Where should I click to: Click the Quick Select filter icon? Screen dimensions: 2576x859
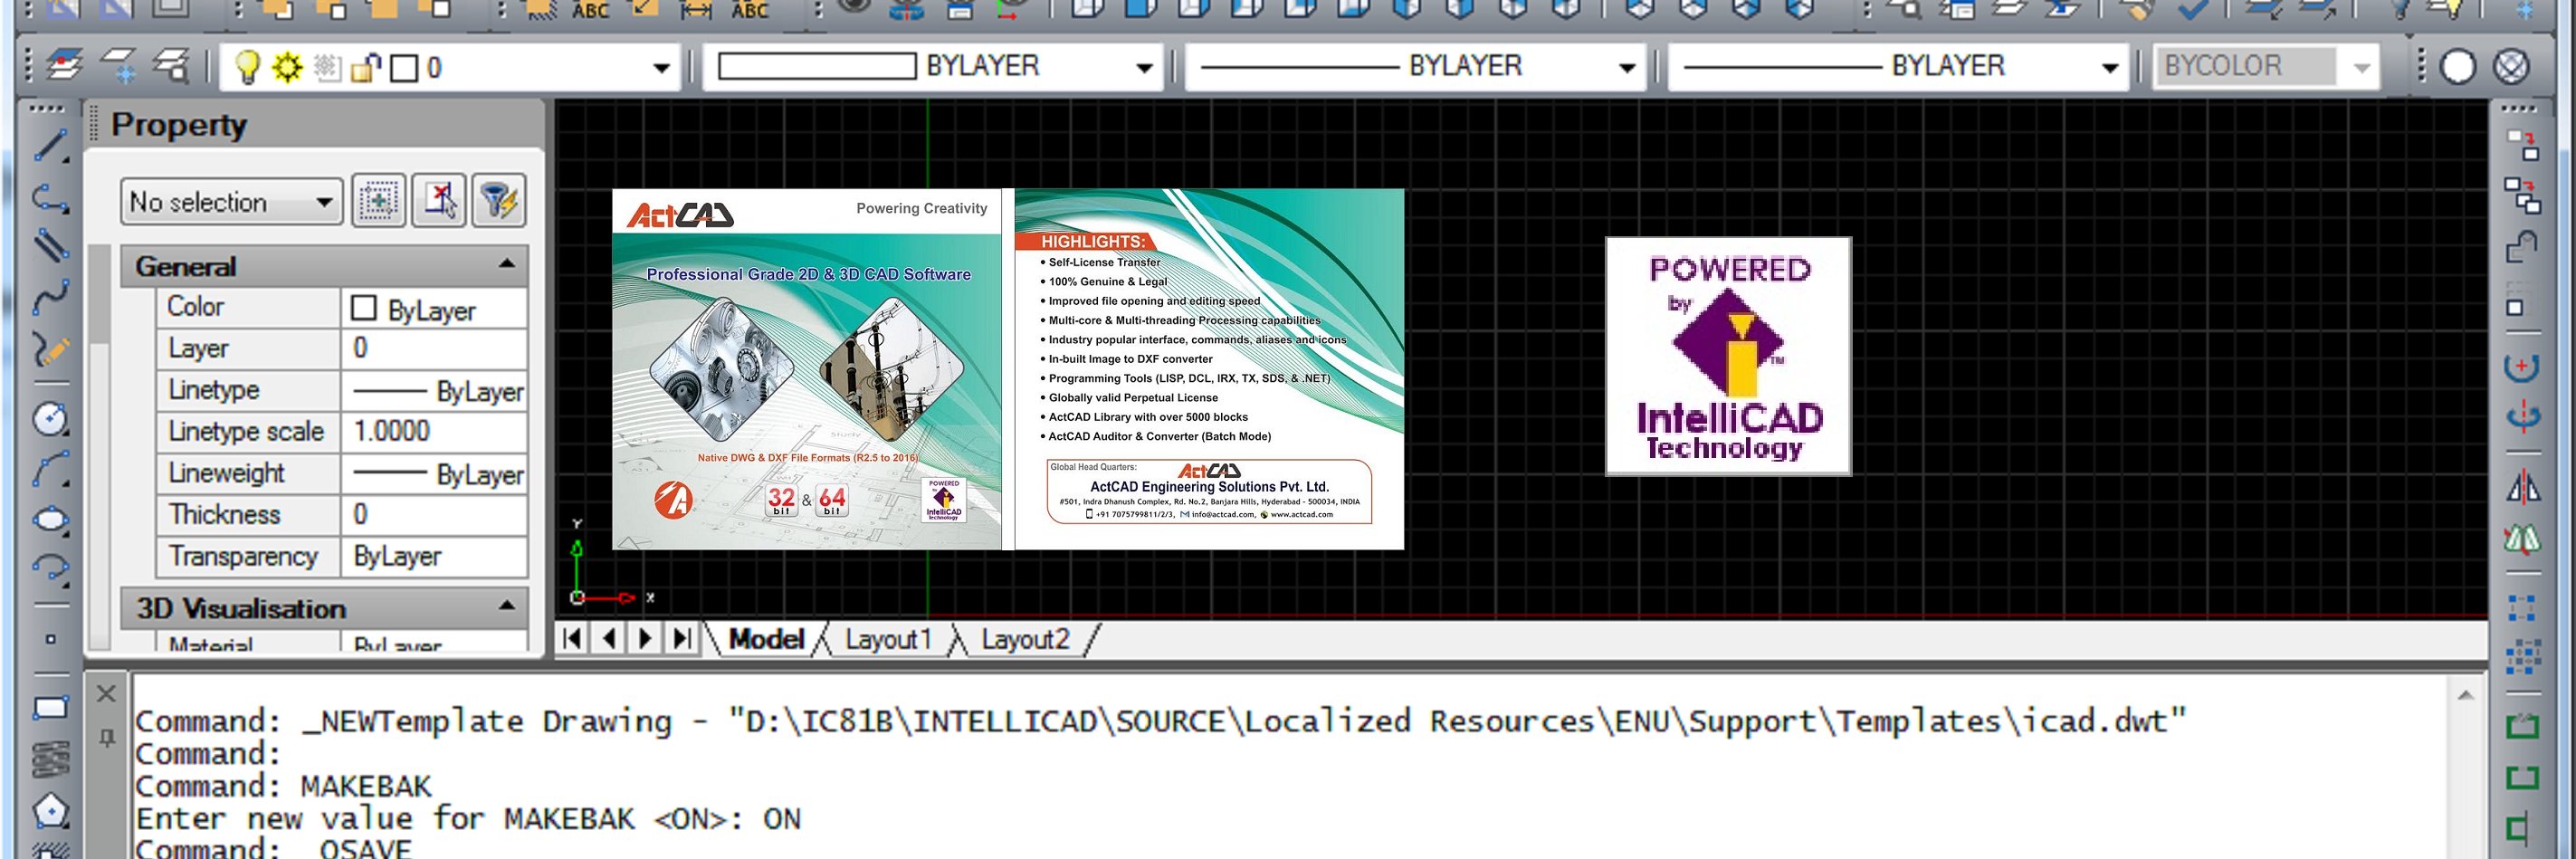[498, 201]
